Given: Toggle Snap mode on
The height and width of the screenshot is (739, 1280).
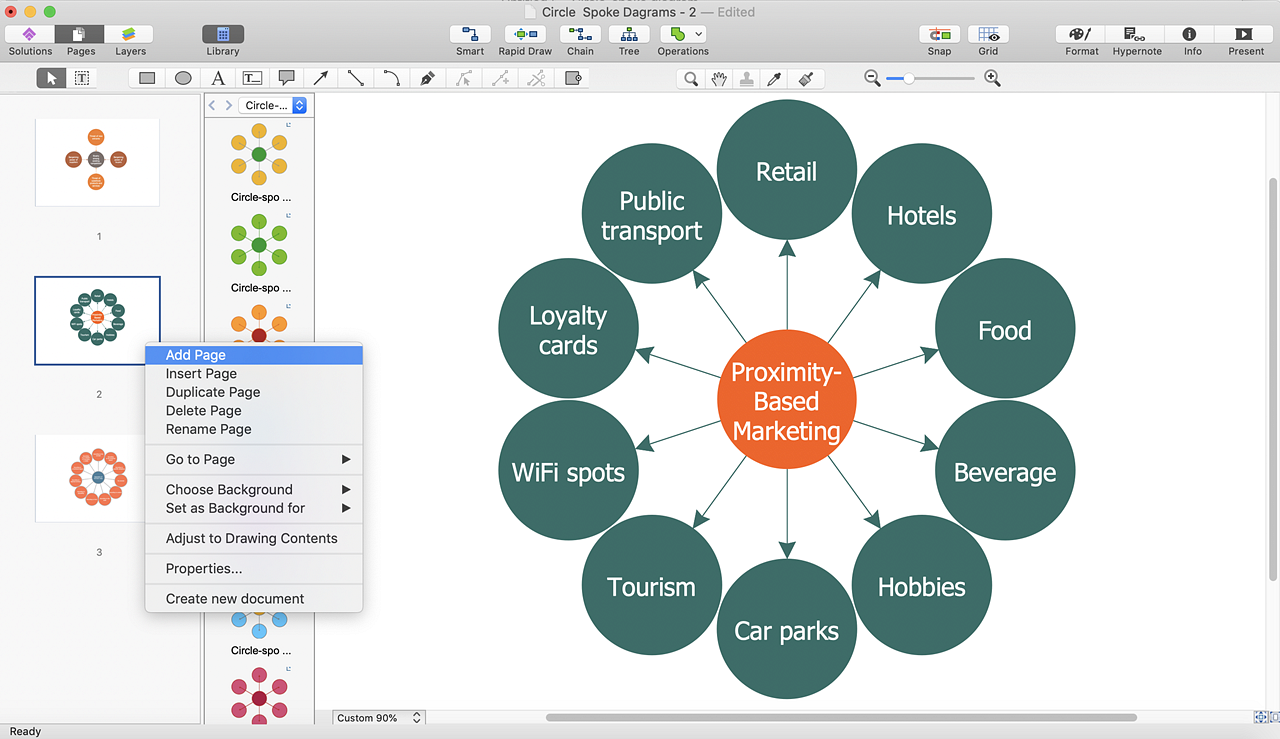Looking at the screenshot, I should tap(938, 40).
